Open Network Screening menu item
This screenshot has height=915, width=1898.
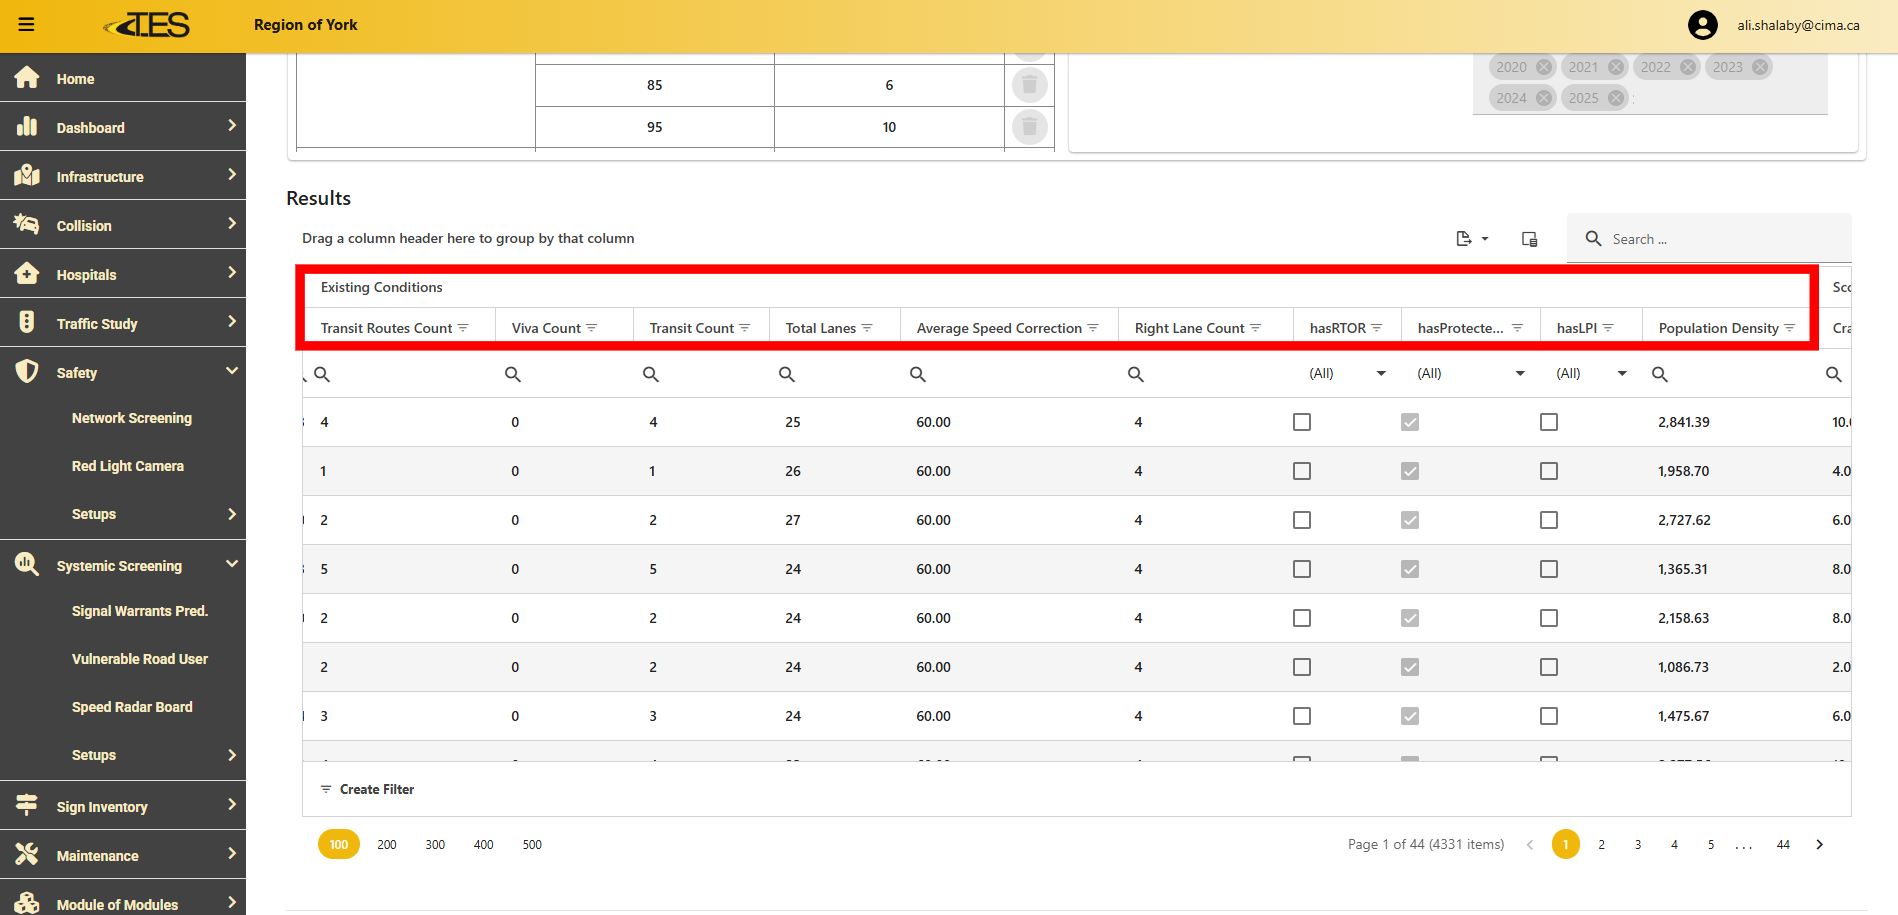(131, 418)
